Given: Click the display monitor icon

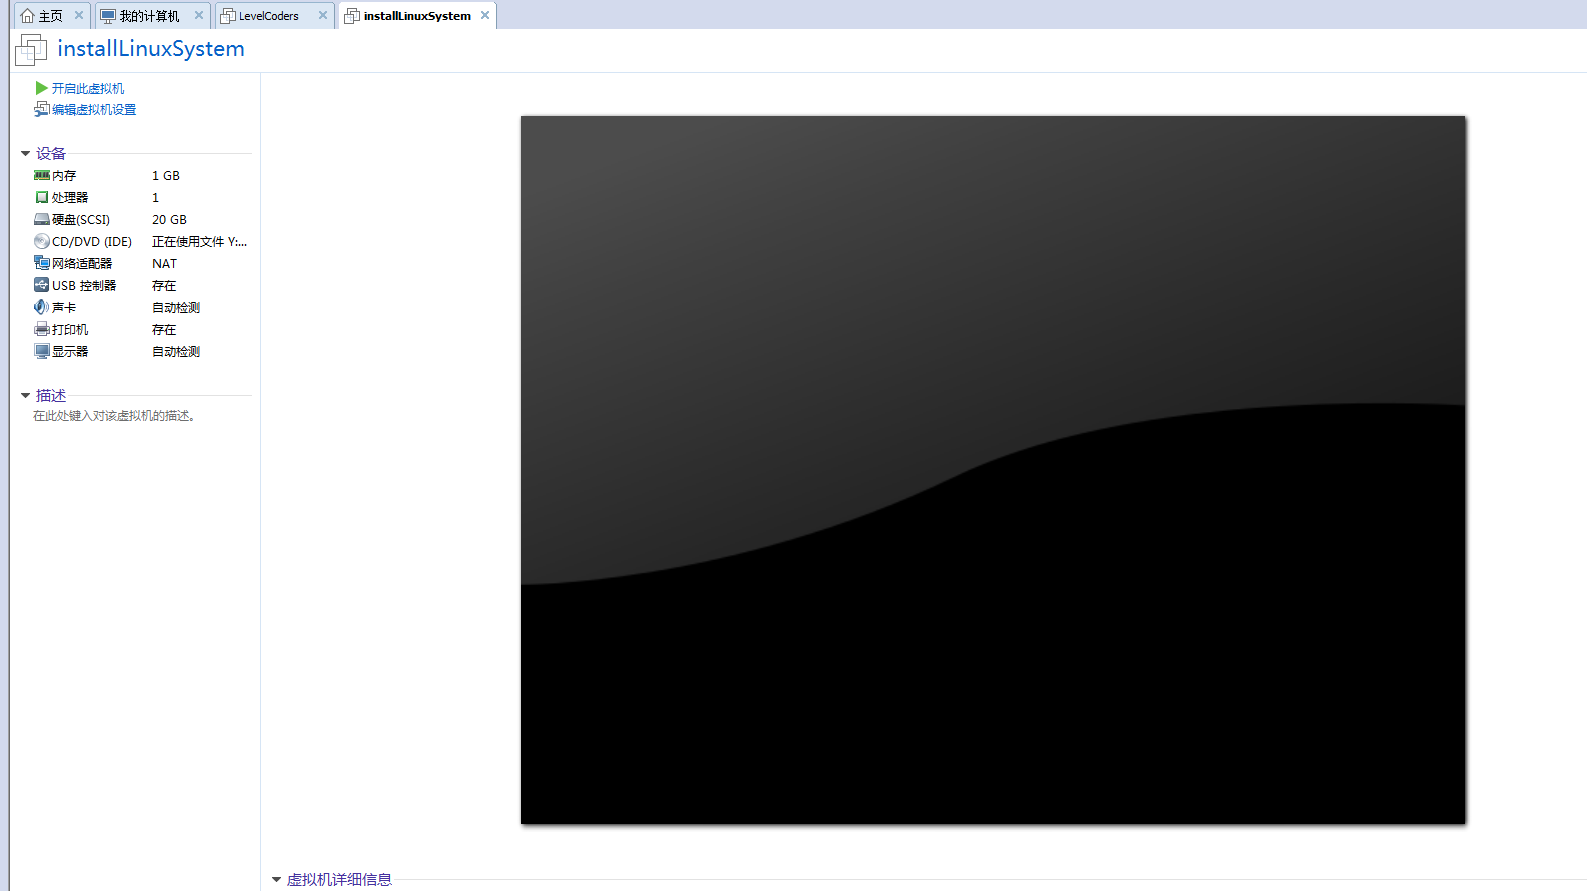Looking at the screenshot, I should pyautogui.click(x=41, y=351).
